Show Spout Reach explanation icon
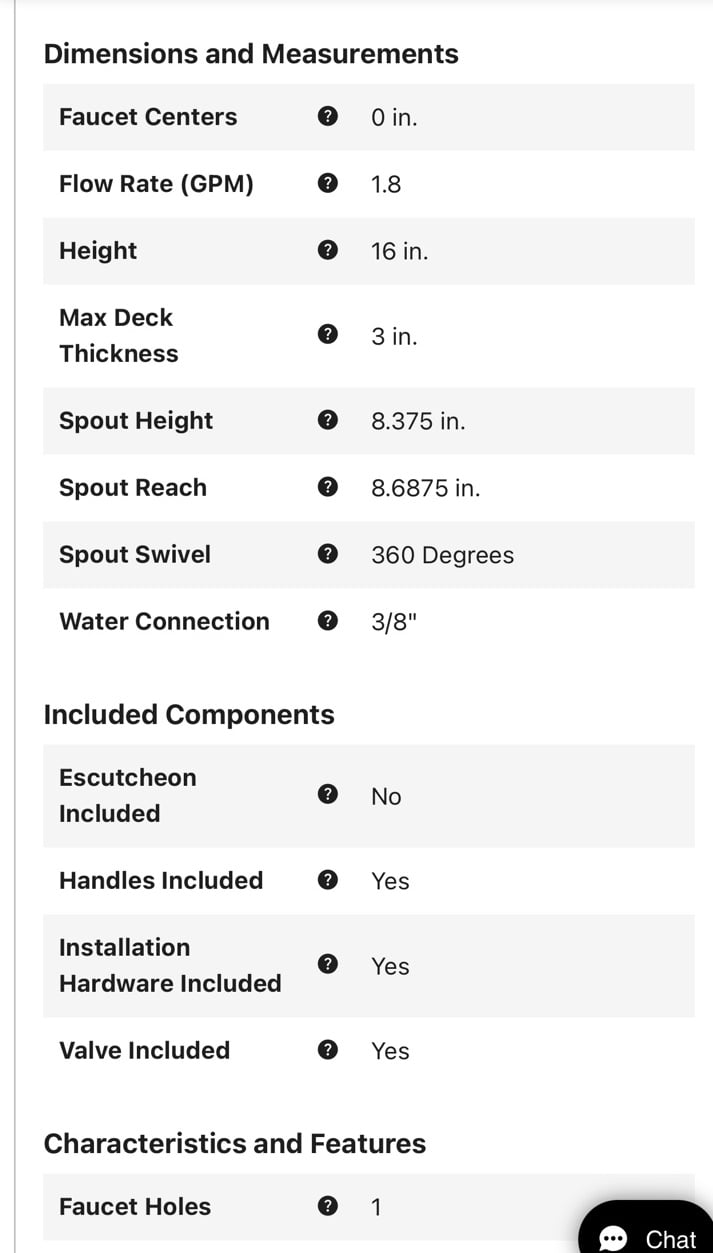The image size is (713, 1253). coord(327,488)
